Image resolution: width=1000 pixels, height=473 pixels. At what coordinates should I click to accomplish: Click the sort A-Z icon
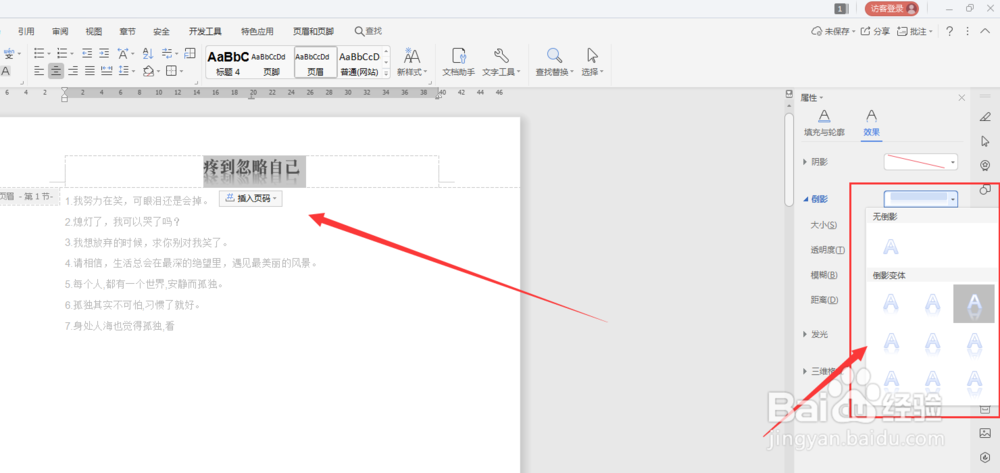148,53
